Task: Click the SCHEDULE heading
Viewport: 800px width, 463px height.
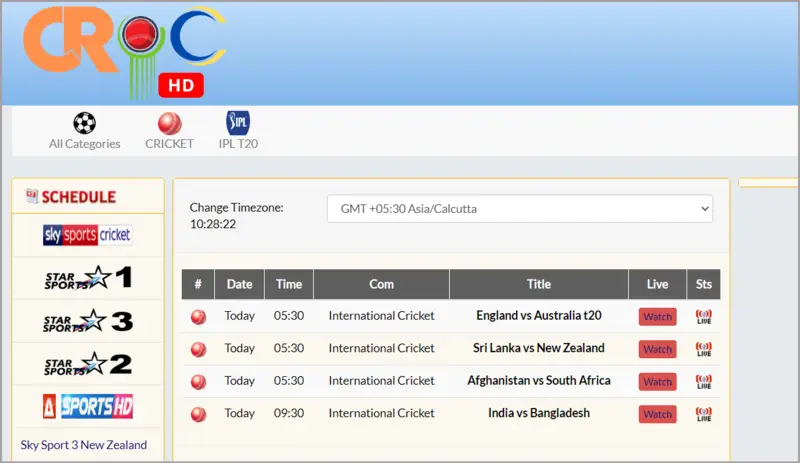Action: (x=79, y=197)
